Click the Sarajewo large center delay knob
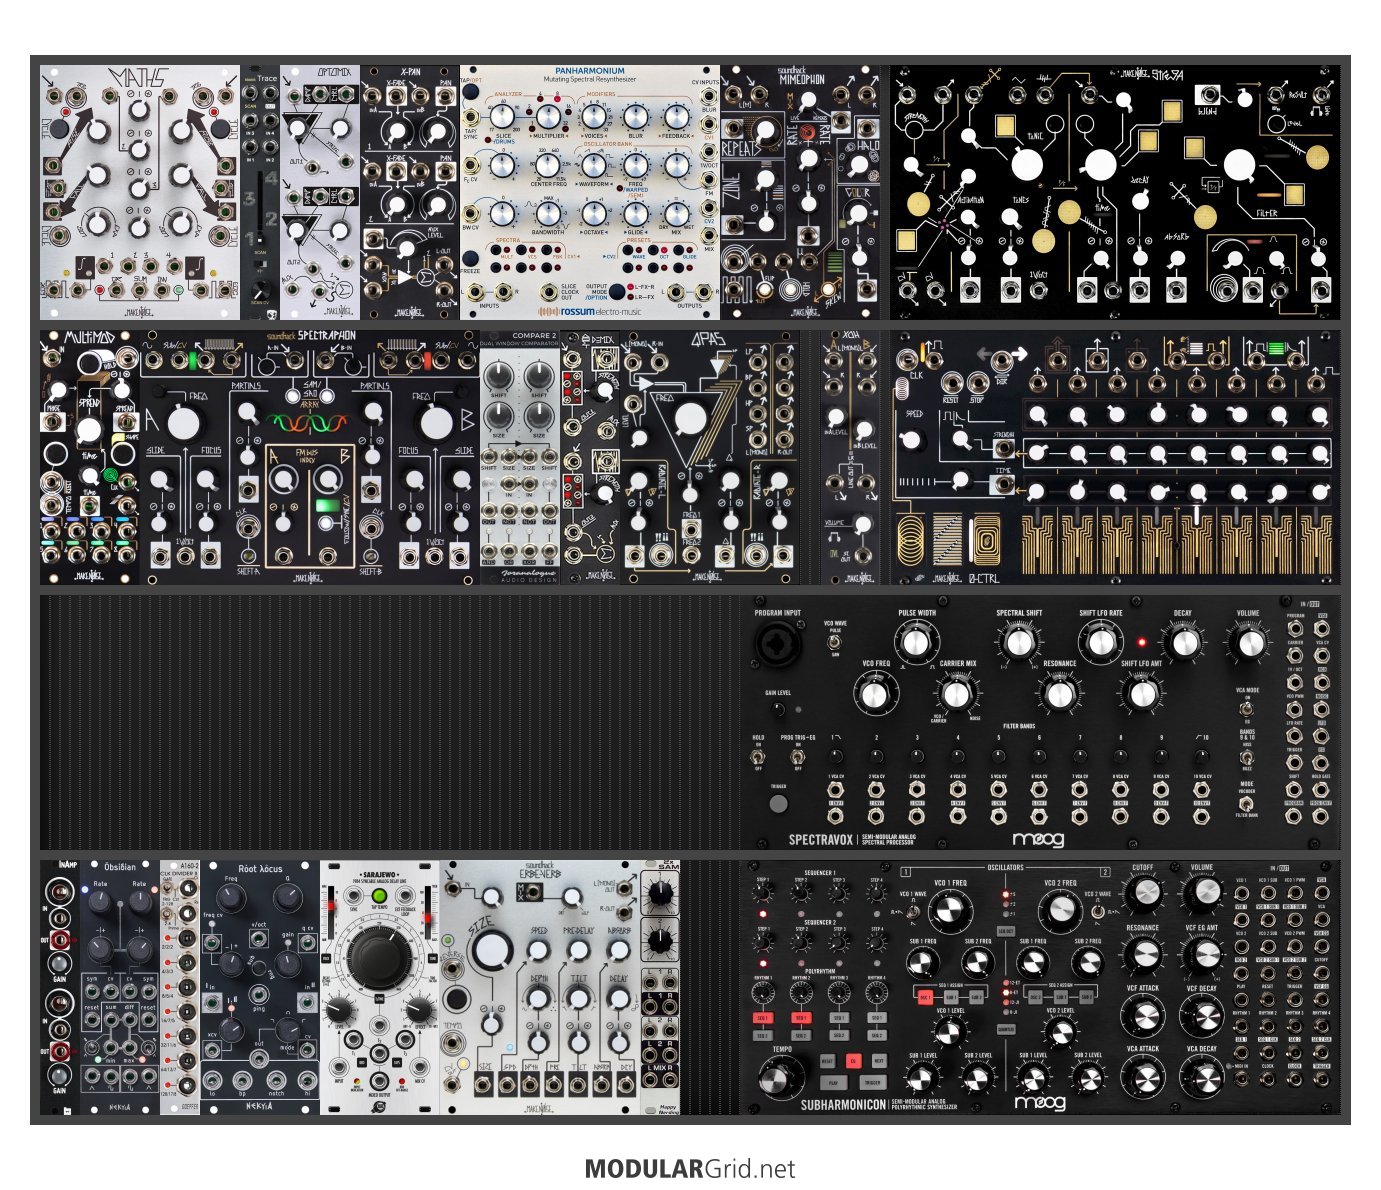1381x1190 pixels. tap(378, 952)
